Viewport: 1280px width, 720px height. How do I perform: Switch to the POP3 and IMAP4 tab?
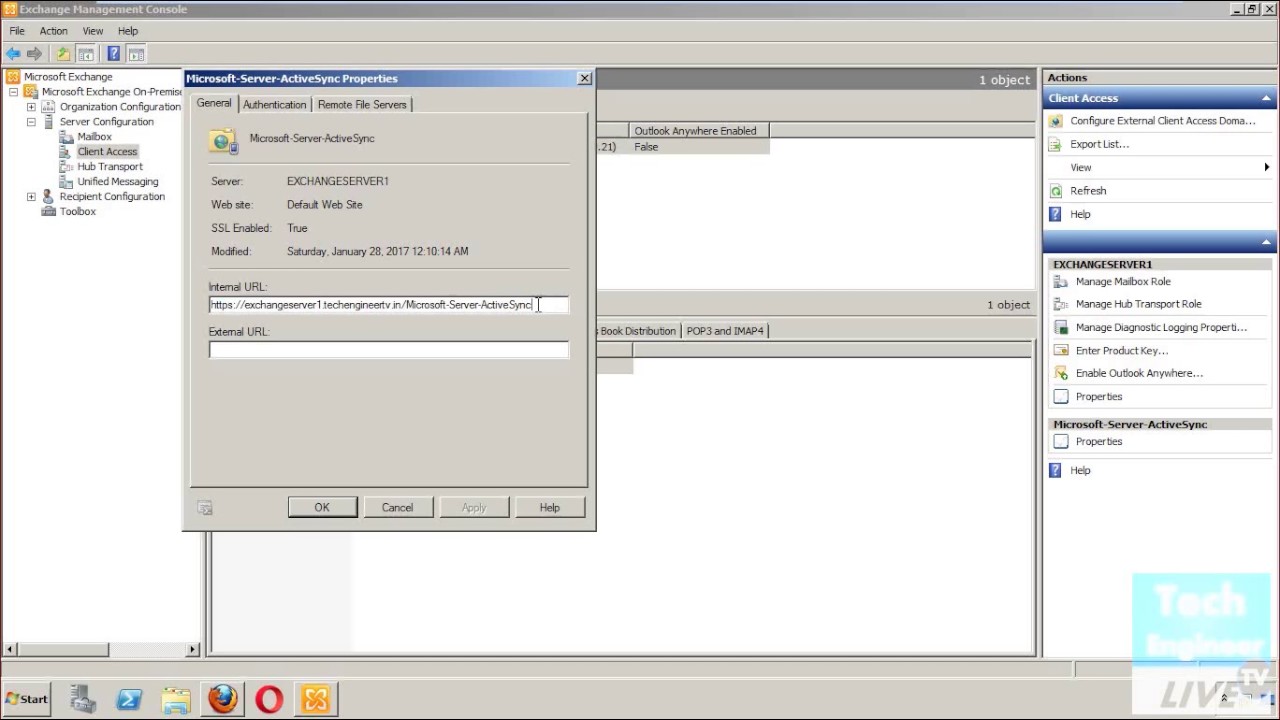coord(725,331)
